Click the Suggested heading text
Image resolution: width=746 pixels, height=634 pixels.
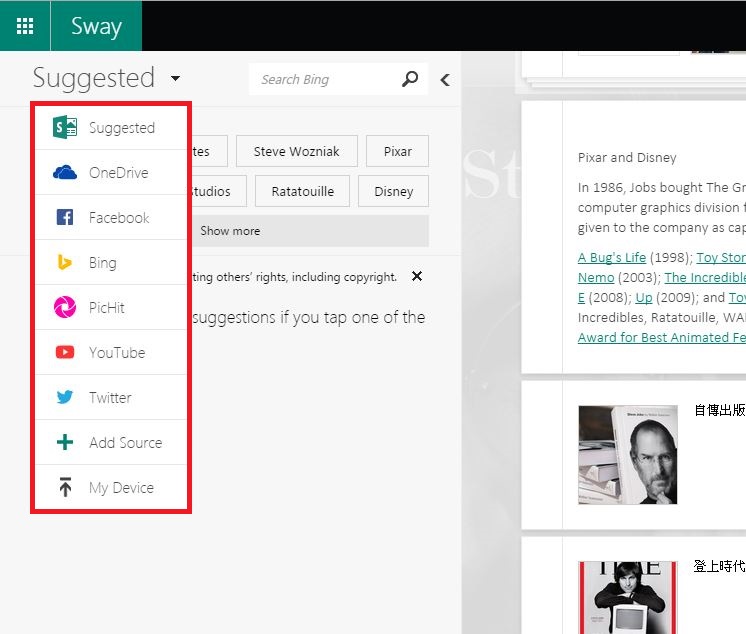click(94, 78)
